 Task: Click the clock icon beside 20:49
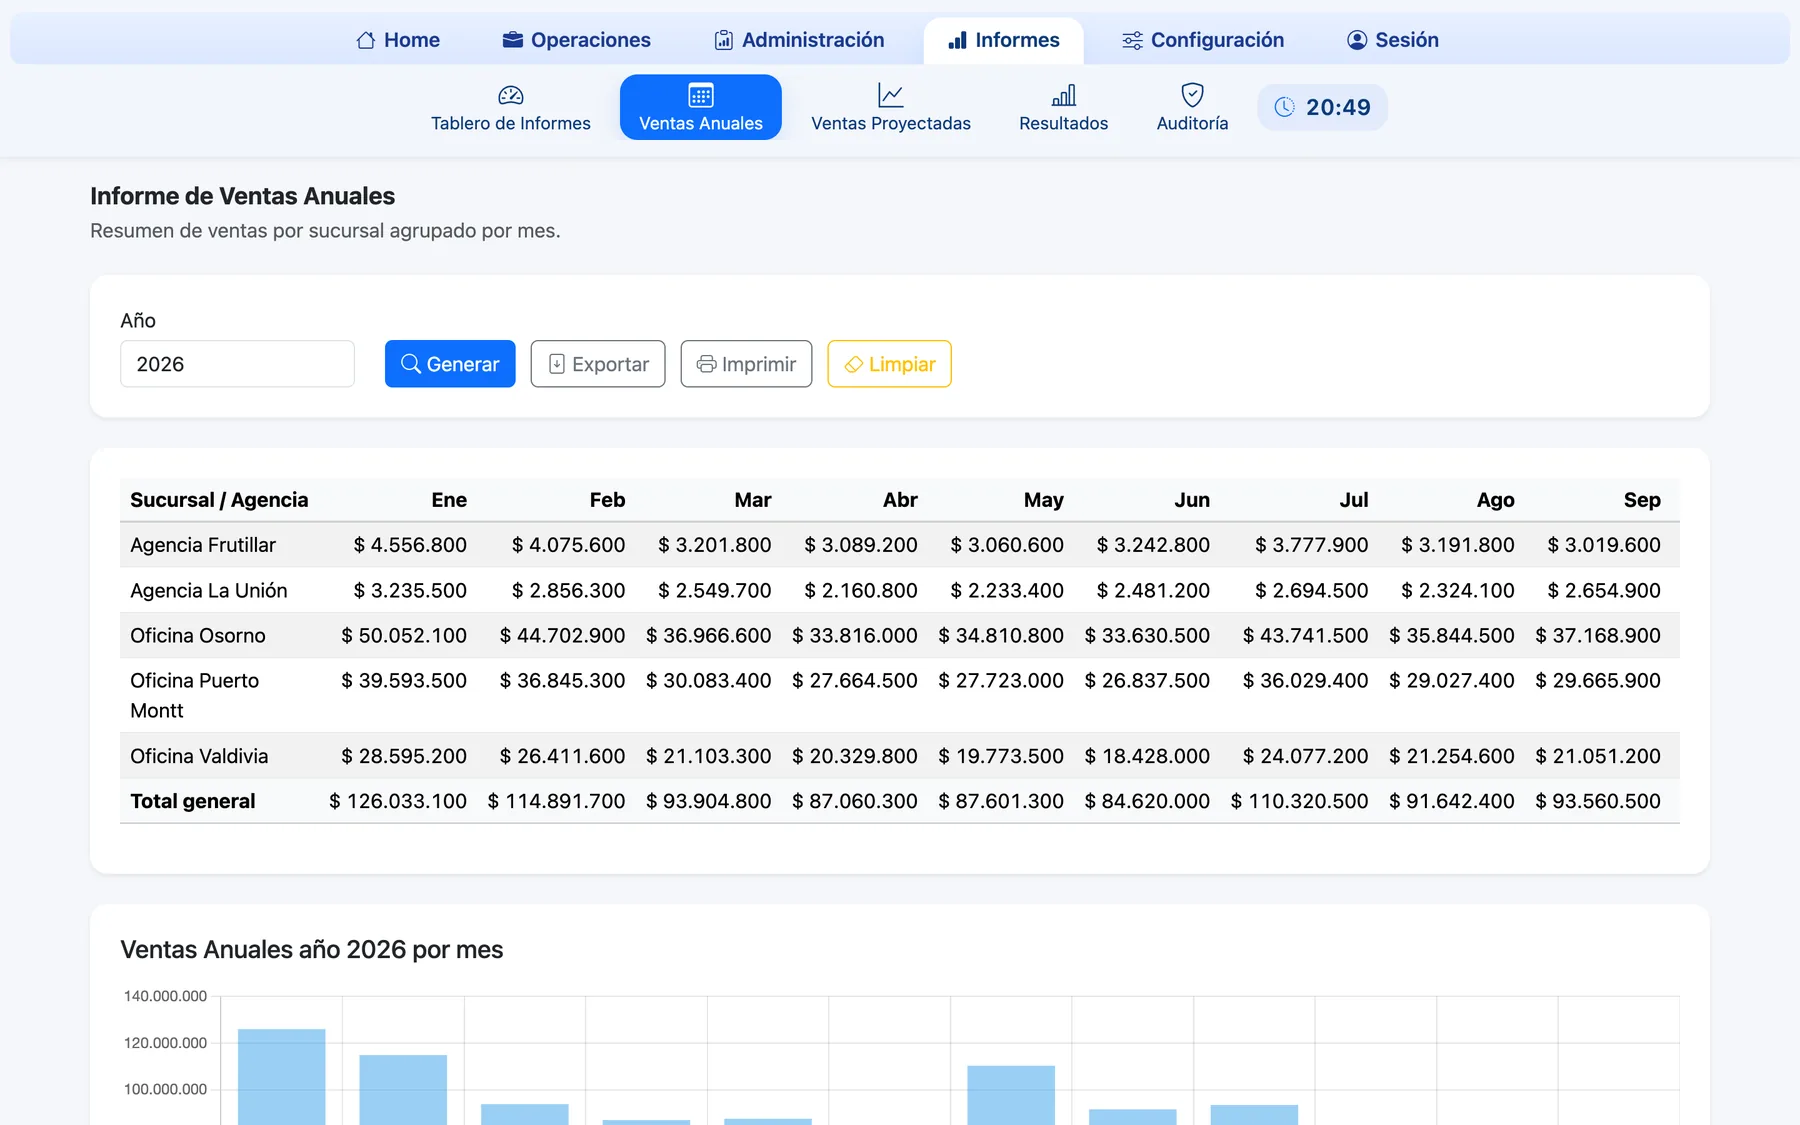1285,107
